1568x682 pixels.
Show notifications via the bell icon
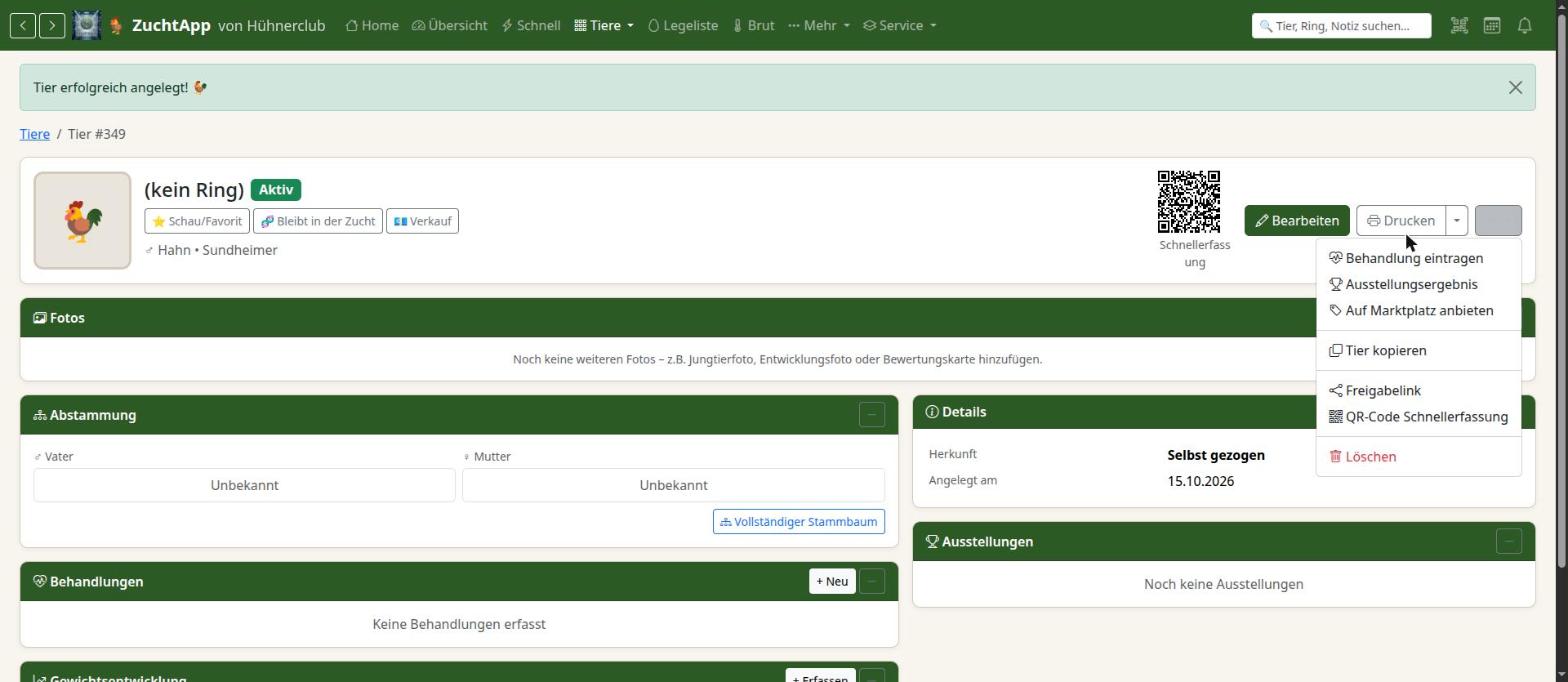(x=1524, y=25)
